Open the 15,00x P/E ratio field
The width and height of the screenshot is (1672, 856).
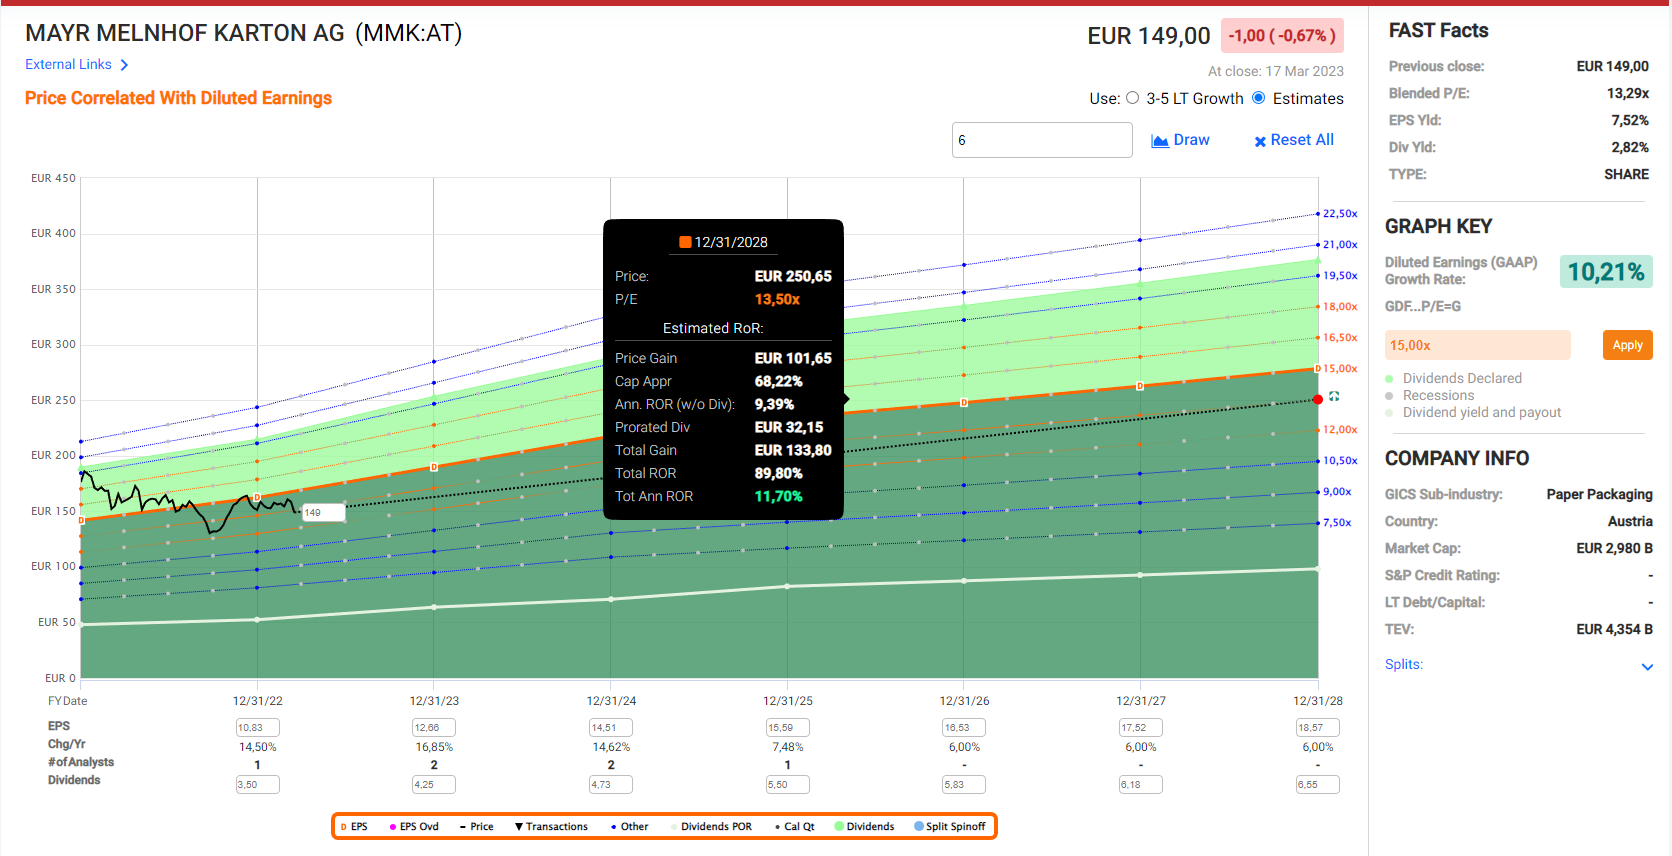[x=1476, y=345]
